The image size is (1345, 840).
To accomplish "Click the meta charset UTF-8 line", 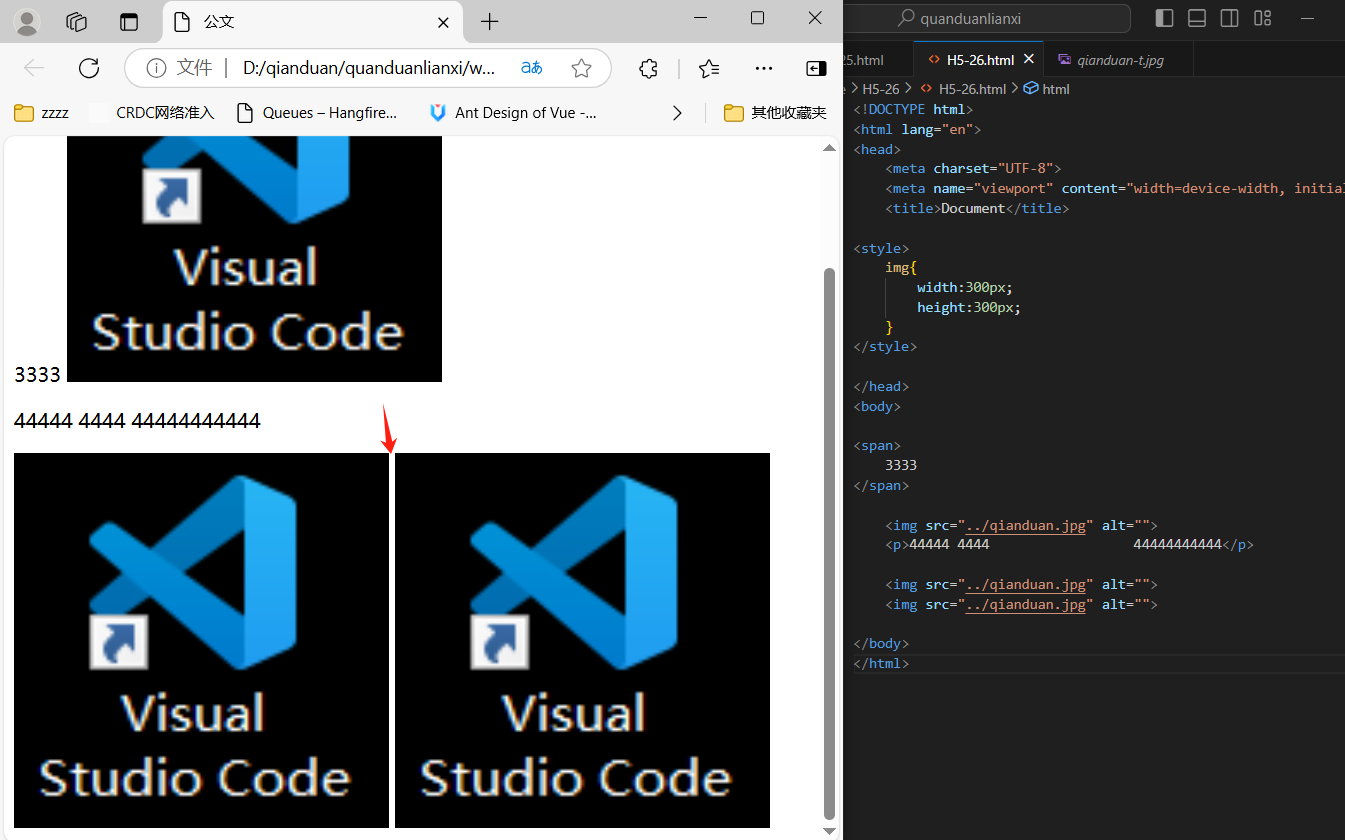I will pos(973,168).
